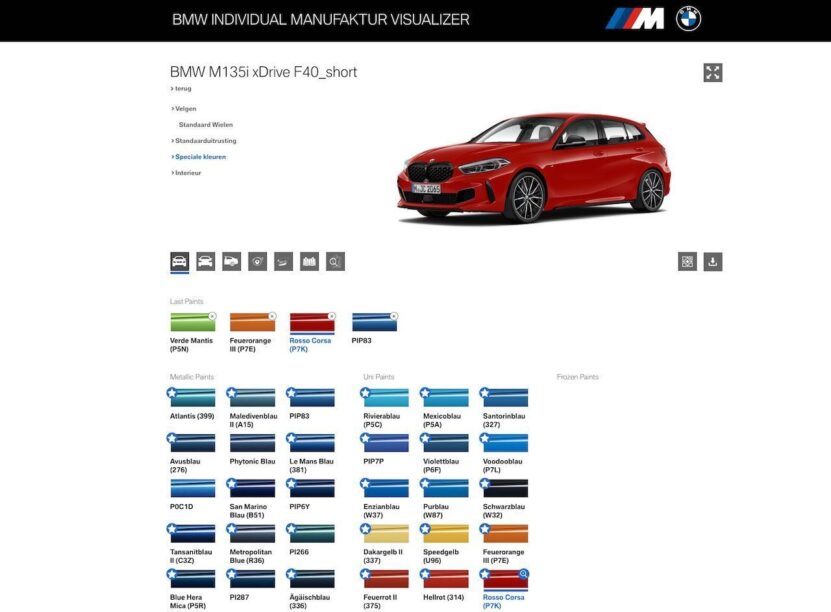Choose PIP6Y metallic paint swatch
The height and width of the screenshot is (612, 831).
[x=313, y=488]
